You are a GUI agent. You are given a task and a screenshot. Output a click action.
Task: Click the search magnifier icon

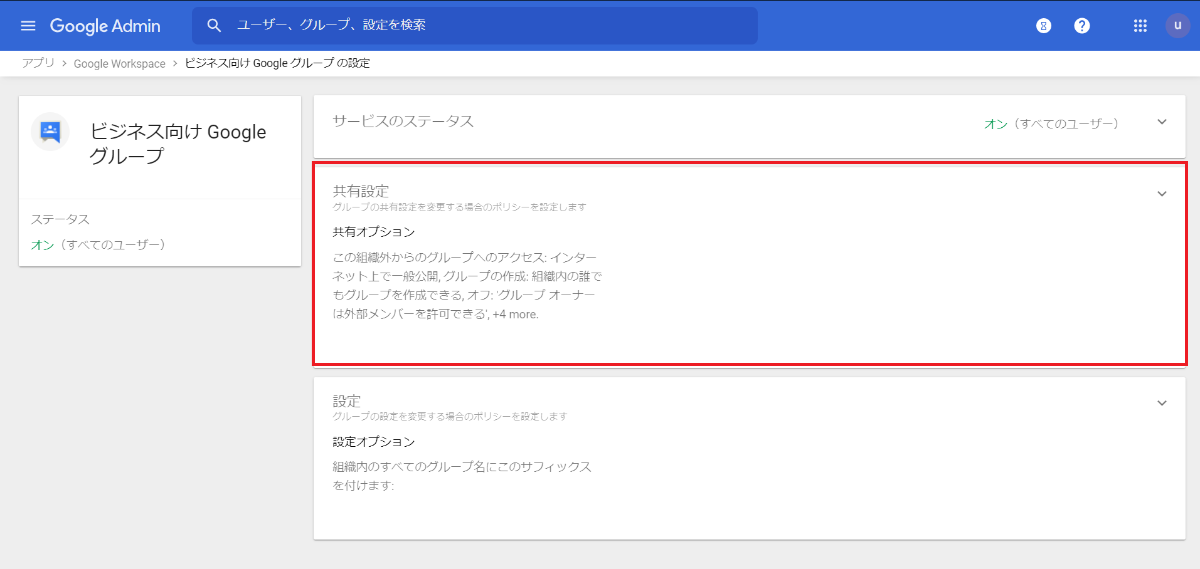coord(214,25)
